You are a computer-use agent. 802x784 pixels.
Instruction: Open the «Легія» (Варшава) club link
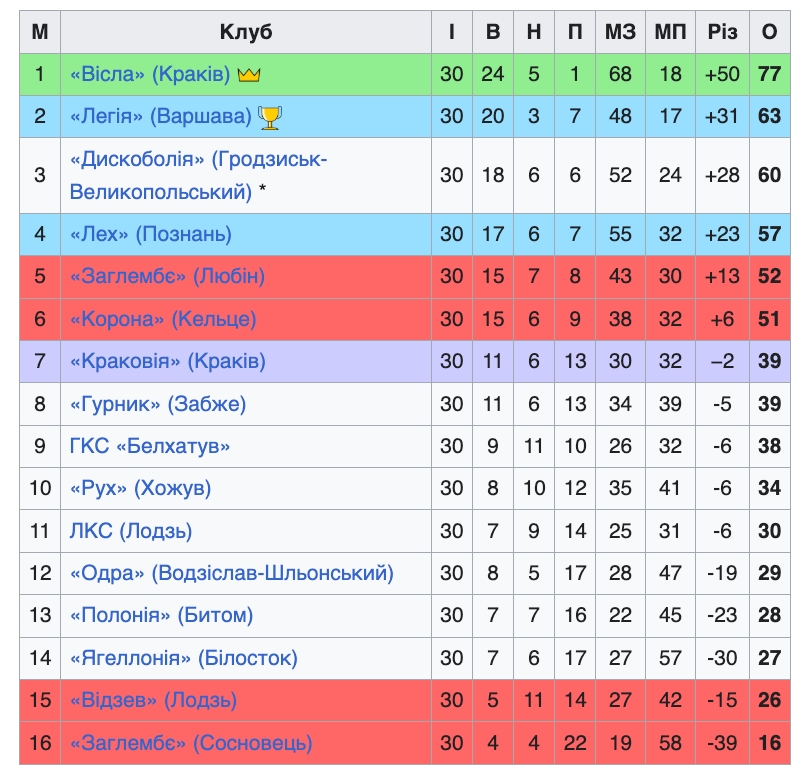tap(160, 117)
